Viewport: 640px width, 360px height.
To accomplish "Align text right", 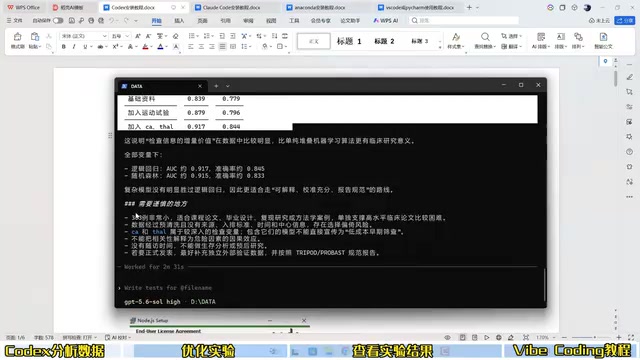I will click(x=212, y=47).
